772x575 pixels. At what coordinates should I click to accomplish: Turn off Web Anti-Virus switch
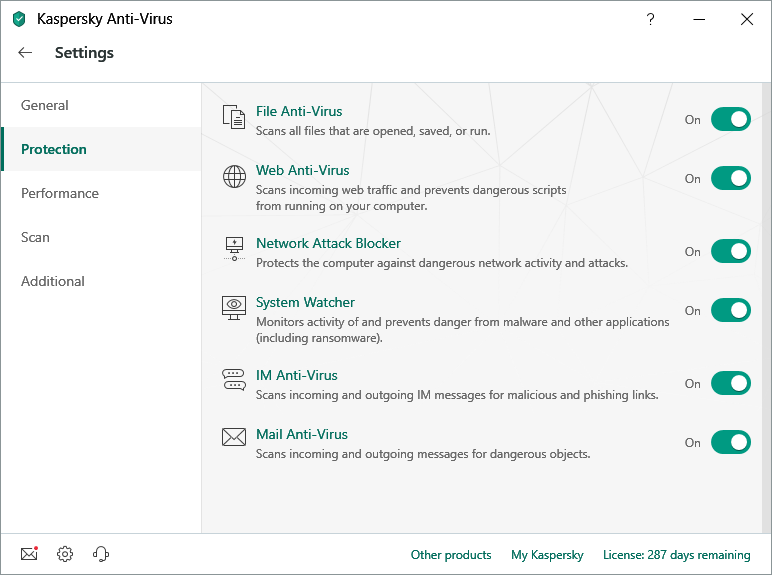tap(730, 179)
